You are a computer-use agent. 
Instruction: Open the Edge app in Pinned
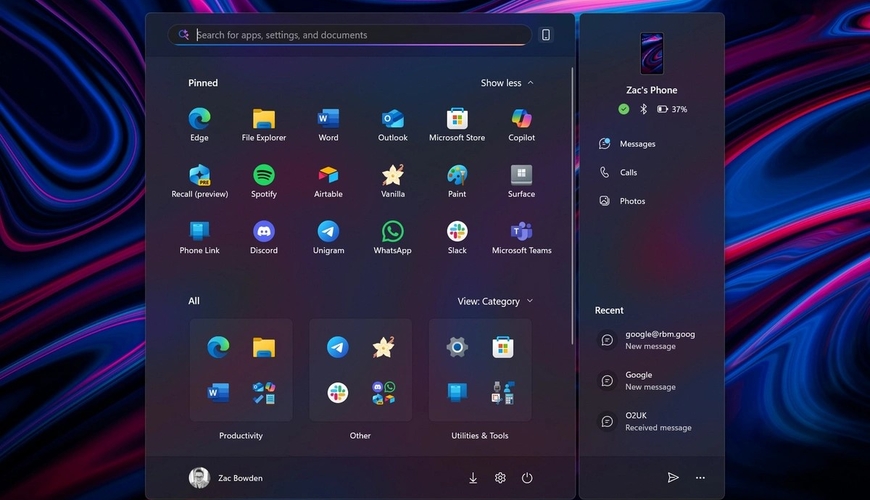click(199, 125)
